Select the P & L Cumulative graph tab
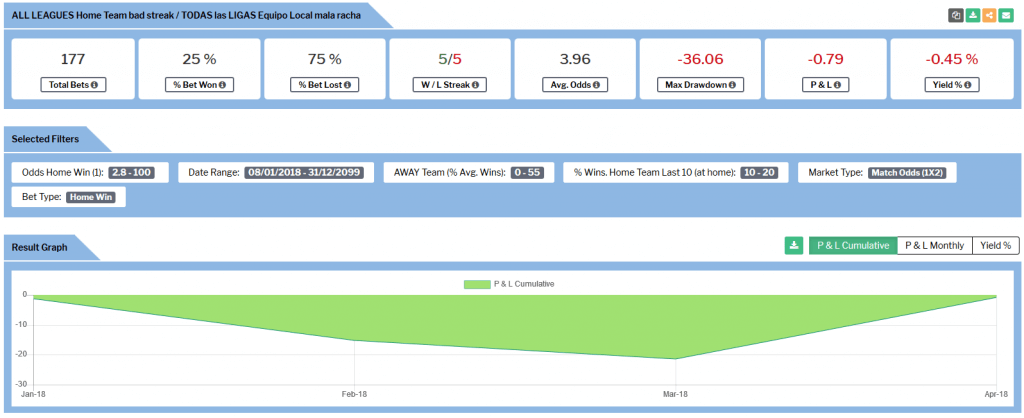Image resolution: width=1024 pixels, height=418 pixels. click(852, 245)
